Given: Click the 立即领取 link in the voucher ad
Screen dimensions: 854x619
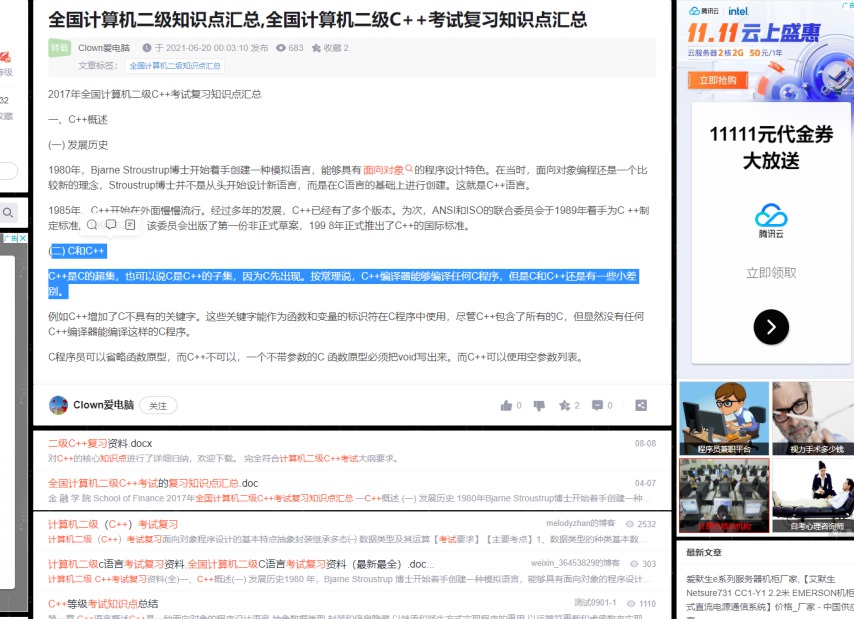Looking at the screenshot, I should click(771, 273).
